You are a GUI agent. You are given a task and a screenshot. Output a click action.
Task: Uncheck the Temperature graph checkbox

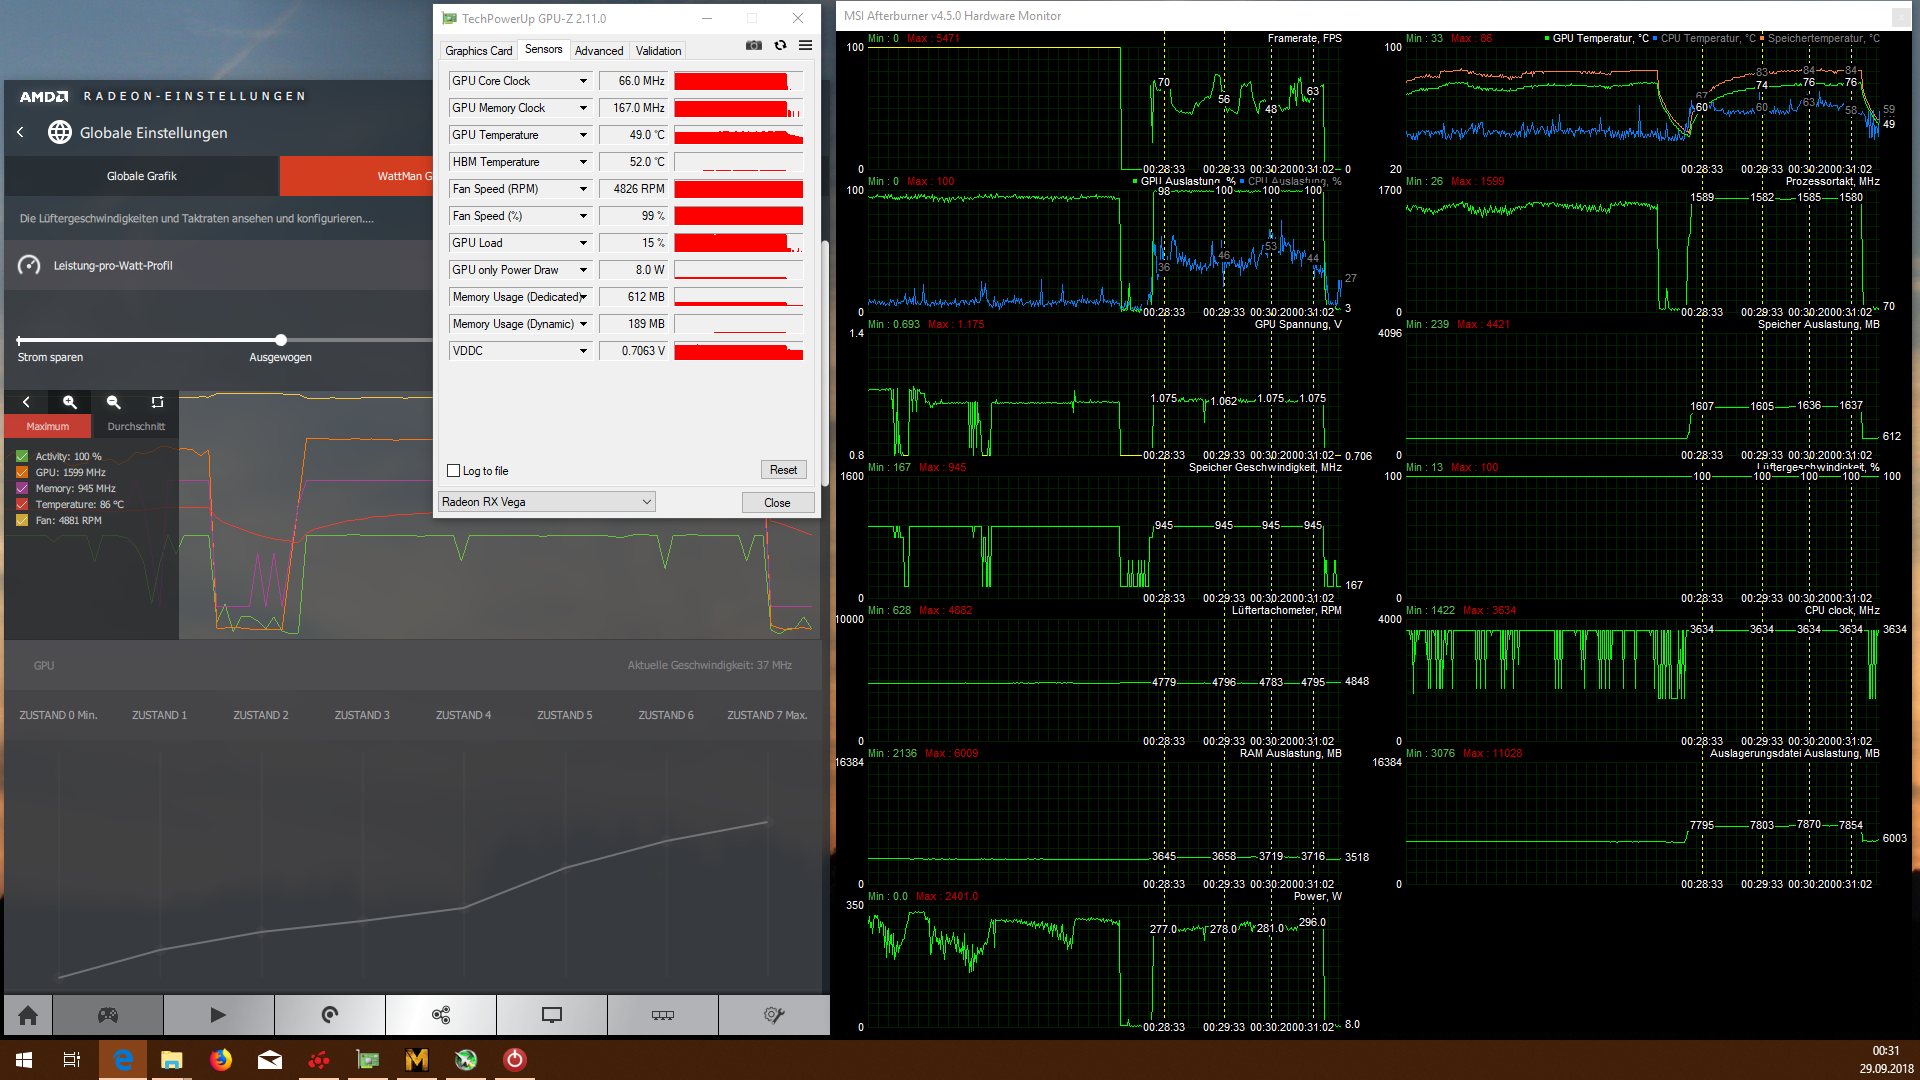coord(22,505)
